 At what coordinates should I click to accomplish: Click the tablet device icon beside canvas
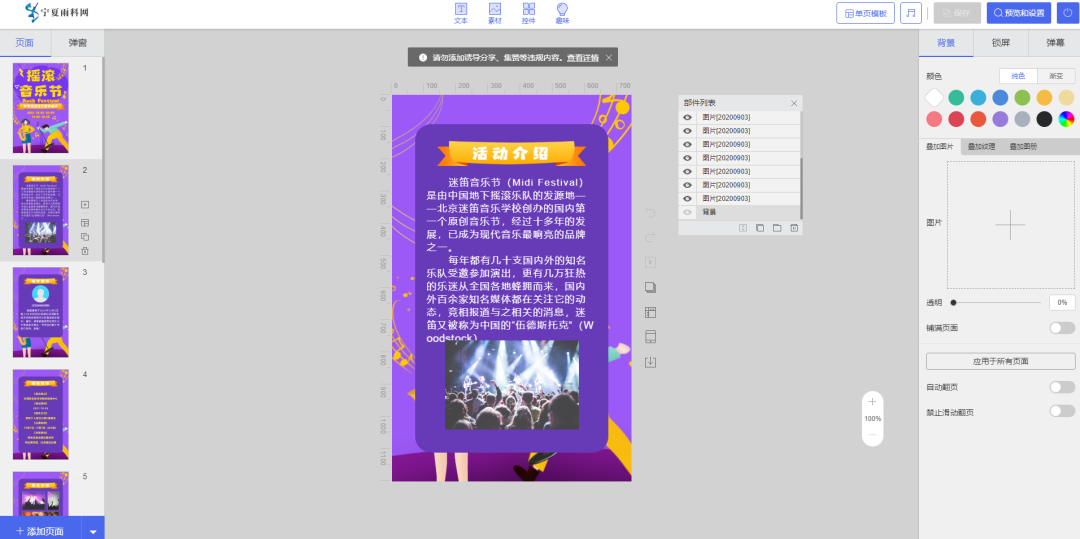point(650,337)
